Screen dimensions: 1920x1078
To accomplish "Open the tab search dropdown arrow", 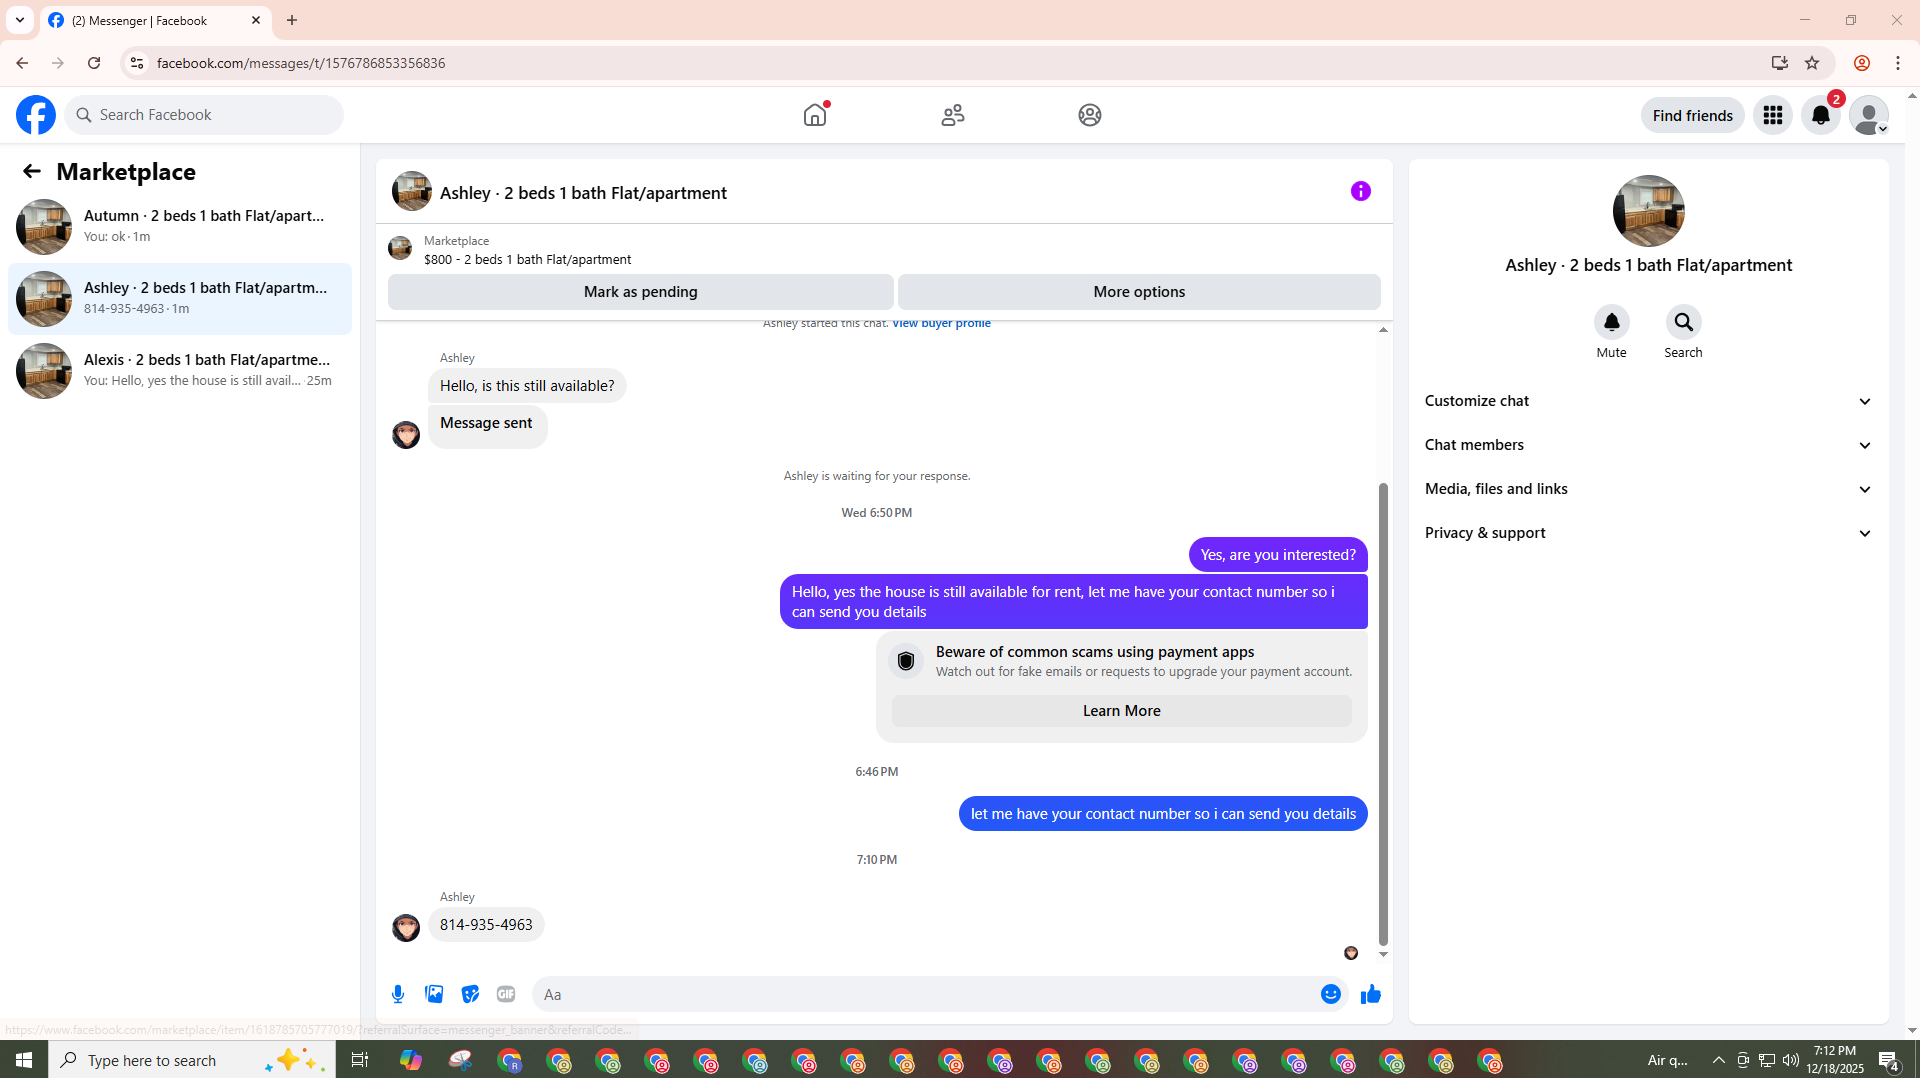I will (20, 20).
